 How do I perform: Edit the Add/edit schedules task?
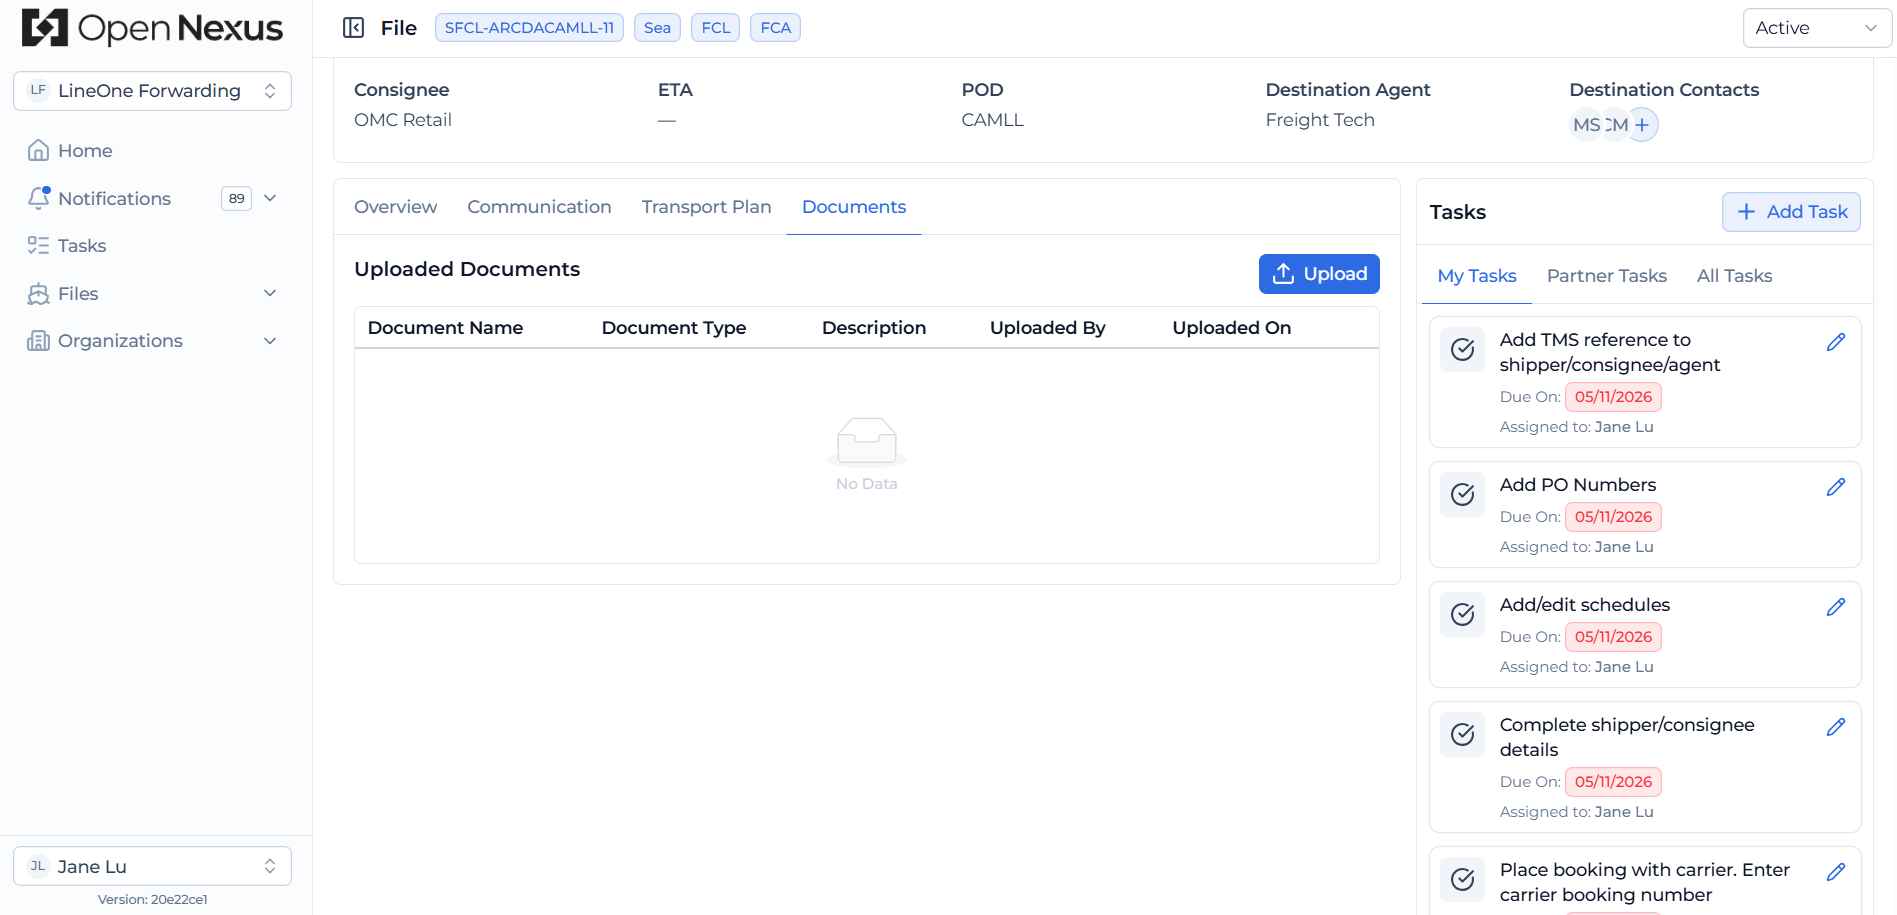point(1836,607)
